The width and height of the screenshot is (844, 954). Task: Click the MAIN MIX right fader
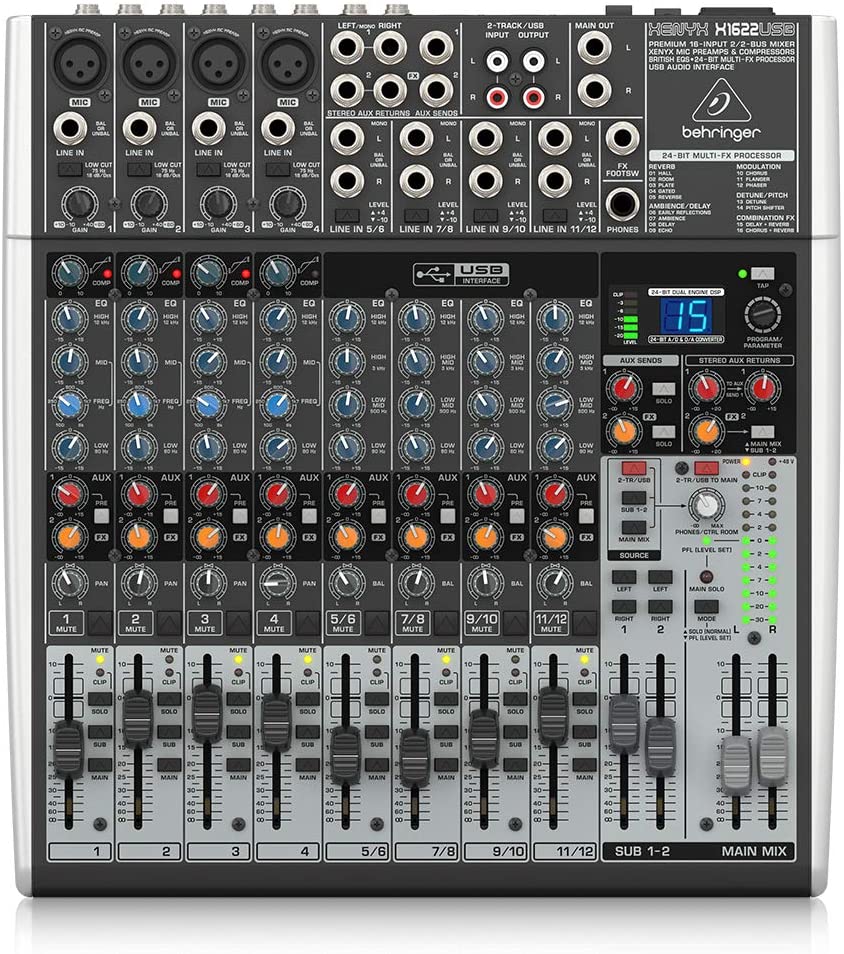click(773, 756)
